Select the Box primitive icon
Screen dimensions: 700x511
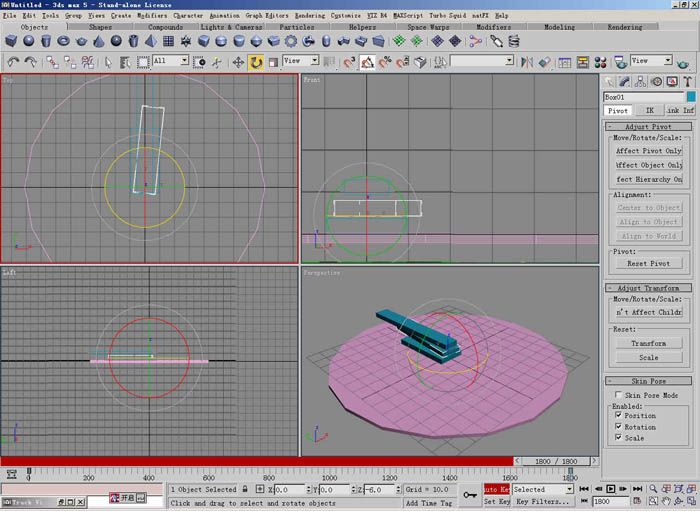11,42
